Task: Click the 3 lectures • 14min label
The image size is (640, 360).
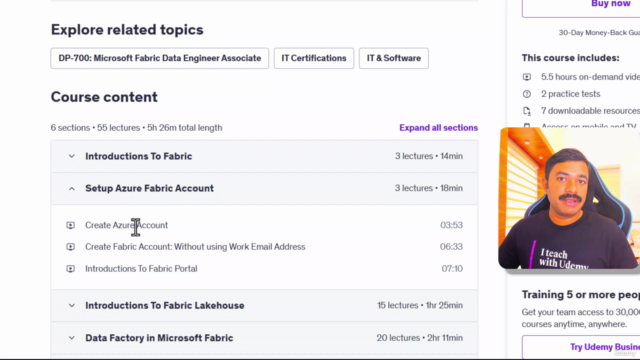Action: tap(429, 156)
